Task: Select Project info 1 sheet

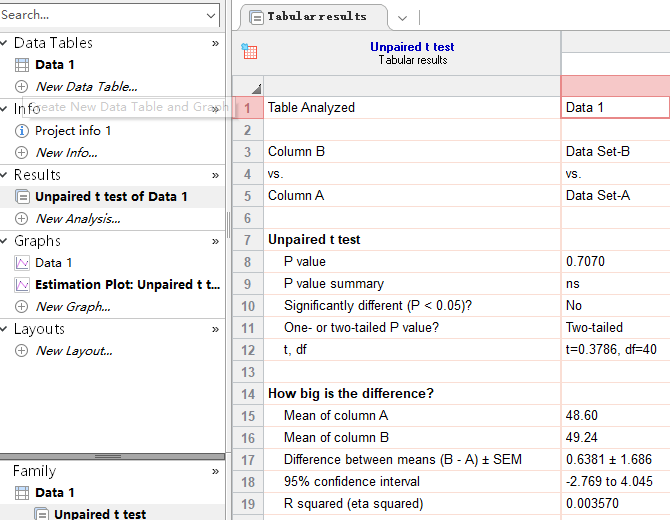Action: tap(73, 131)
